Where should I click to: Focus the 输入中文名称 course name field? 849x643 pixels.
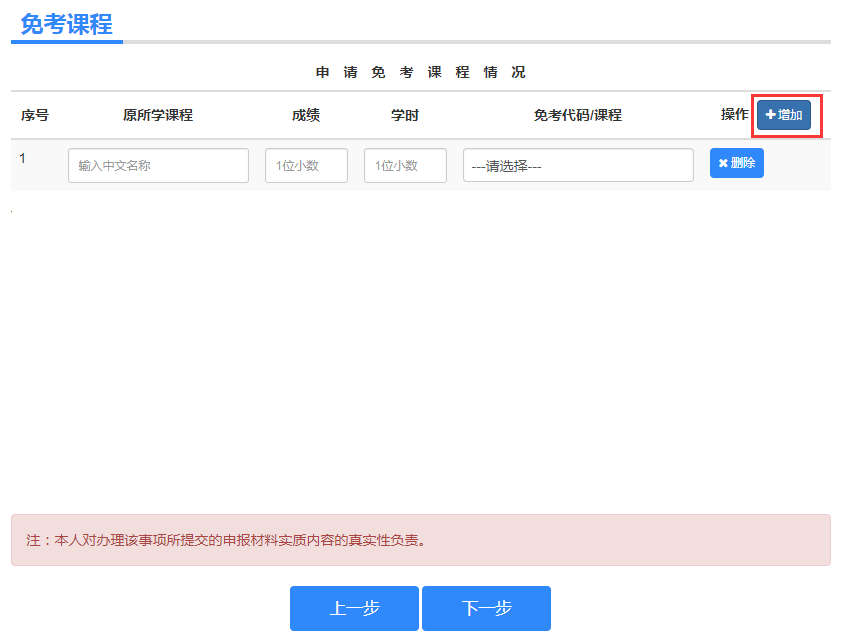[x=158, y=166]
